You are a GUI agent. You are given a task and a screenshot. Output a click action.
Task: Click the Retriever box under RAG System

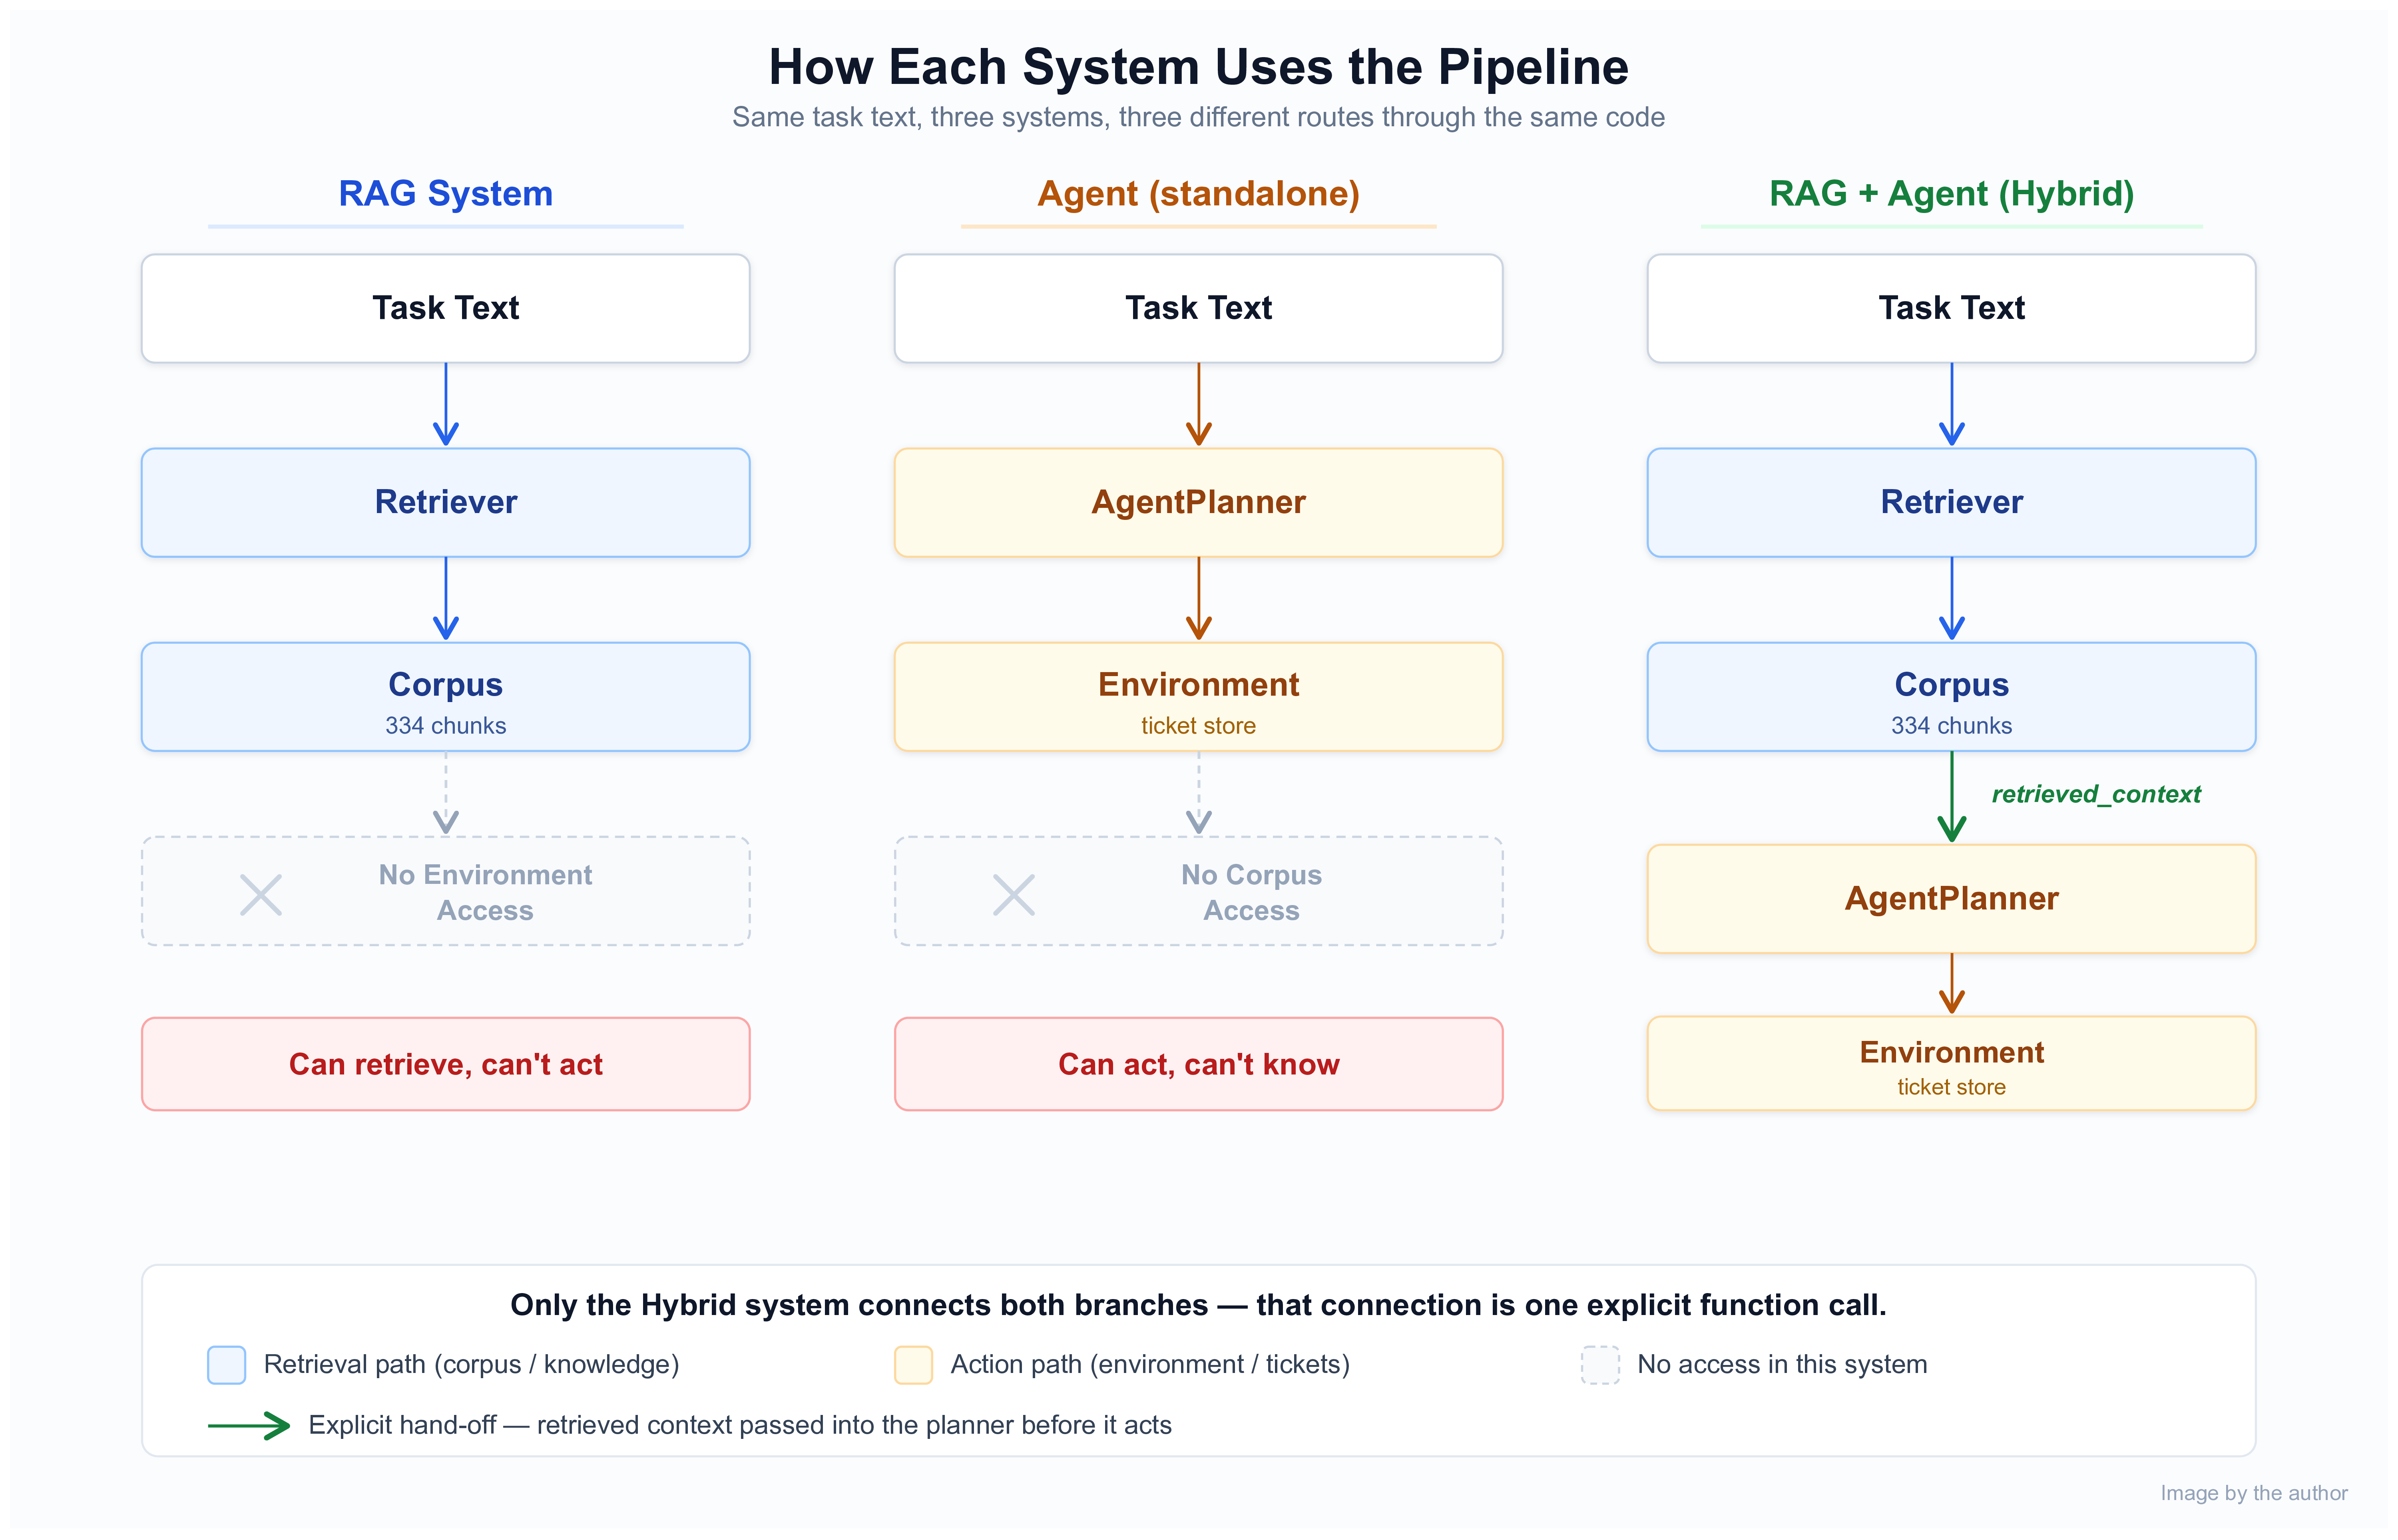(446, 502)
